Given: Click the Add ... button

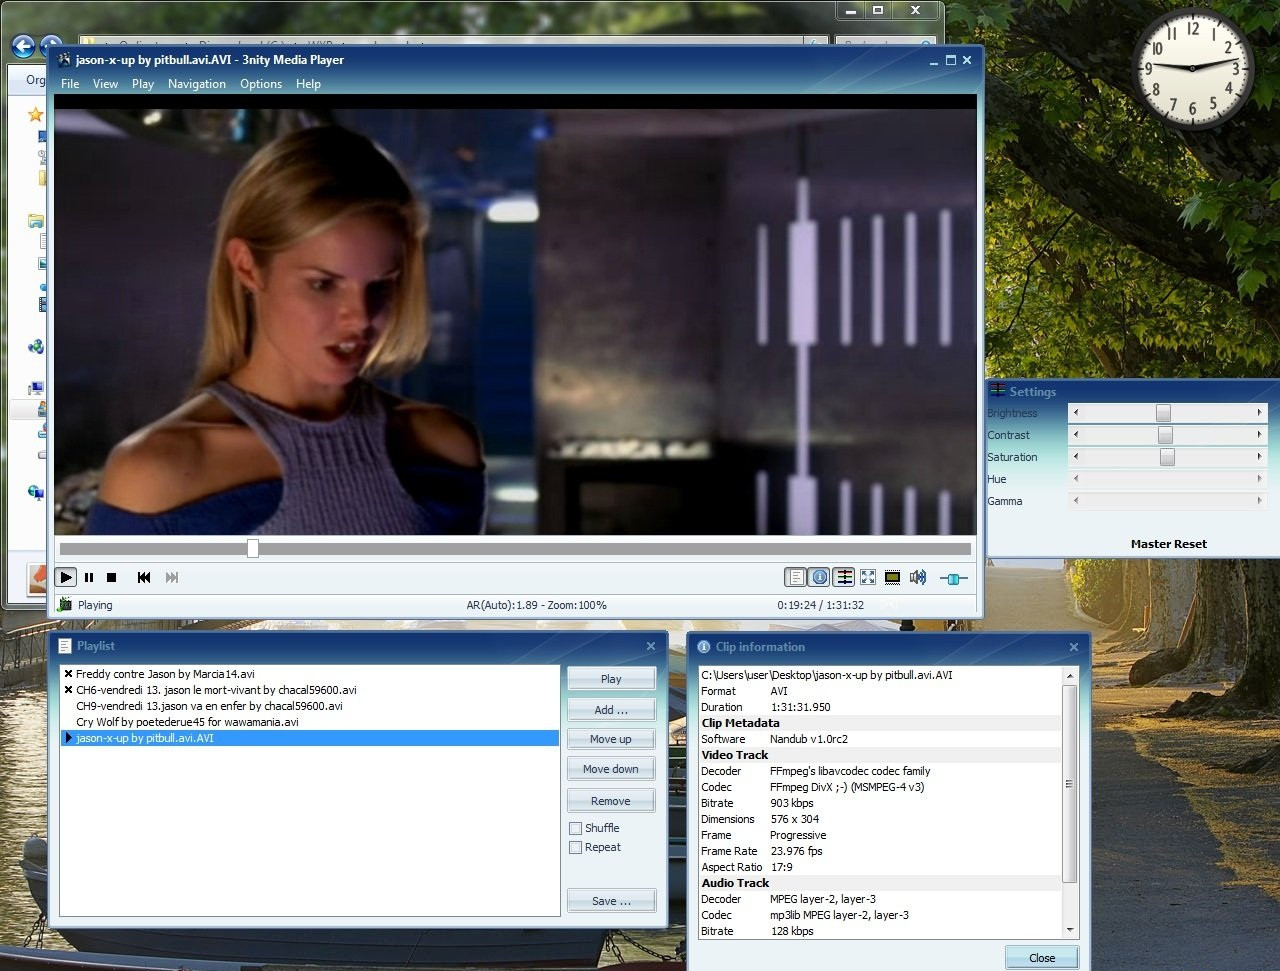Looking at the screenshot, I should coord(611,709).
